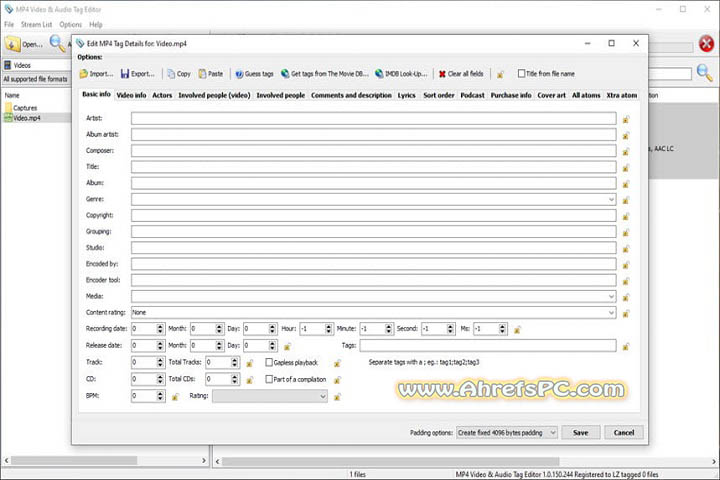Screen dimensions: 720x480
Task: Click into the Artist text field
Action: [373, 119]
